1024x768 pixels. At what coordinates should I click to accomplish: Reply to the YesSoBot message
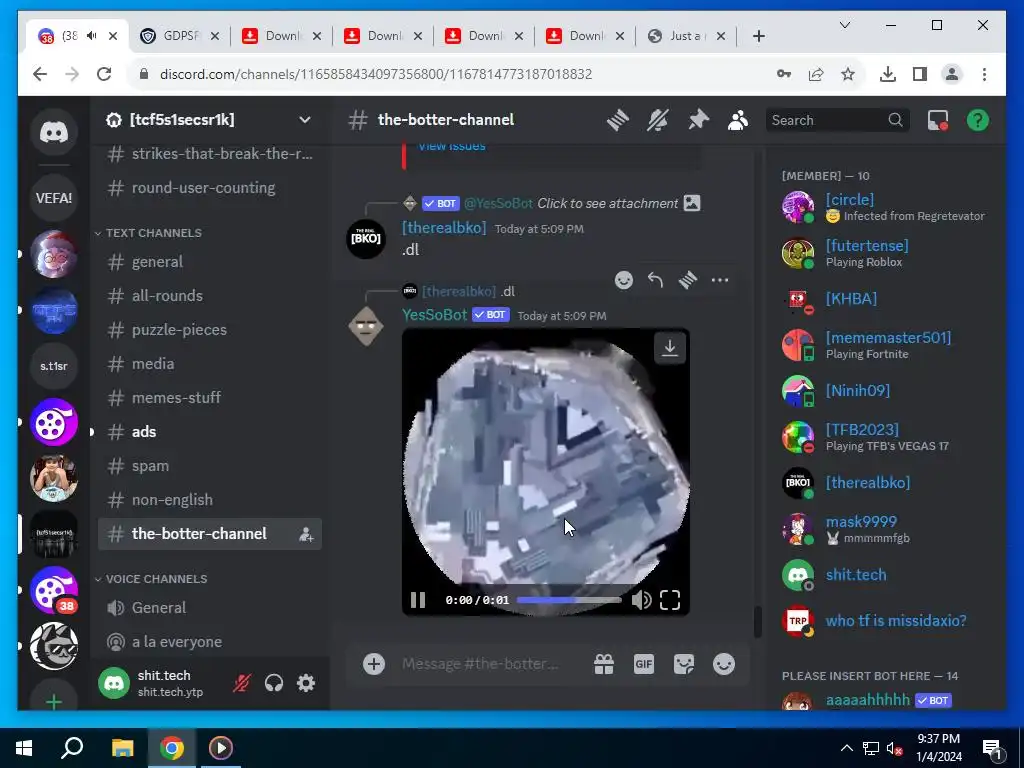coord(656,280)
